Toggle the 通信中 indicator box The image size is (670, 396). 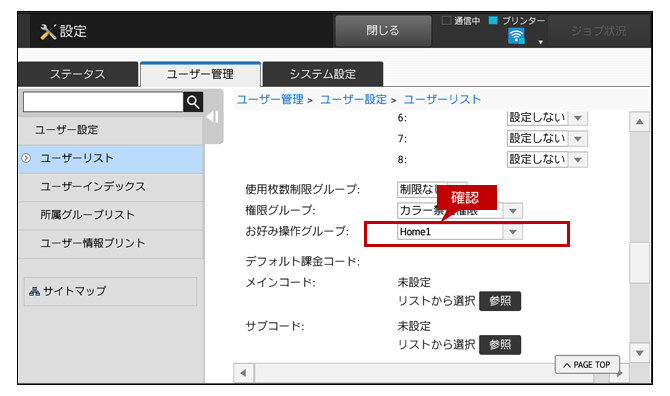click(x=446, y=21)
